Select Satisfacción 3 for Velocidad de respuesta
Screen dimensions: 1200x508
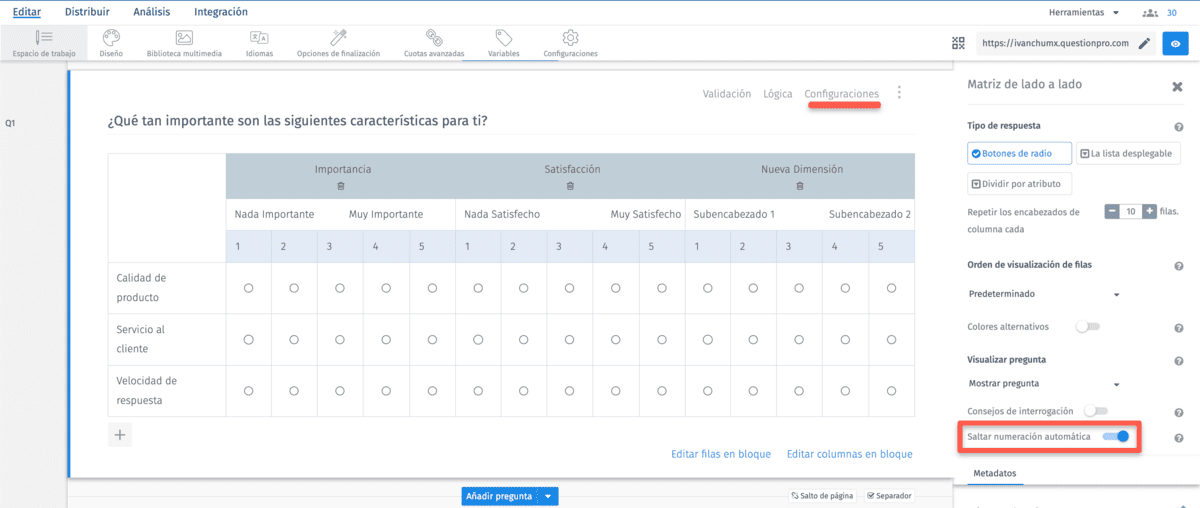[x=570, y=391]
